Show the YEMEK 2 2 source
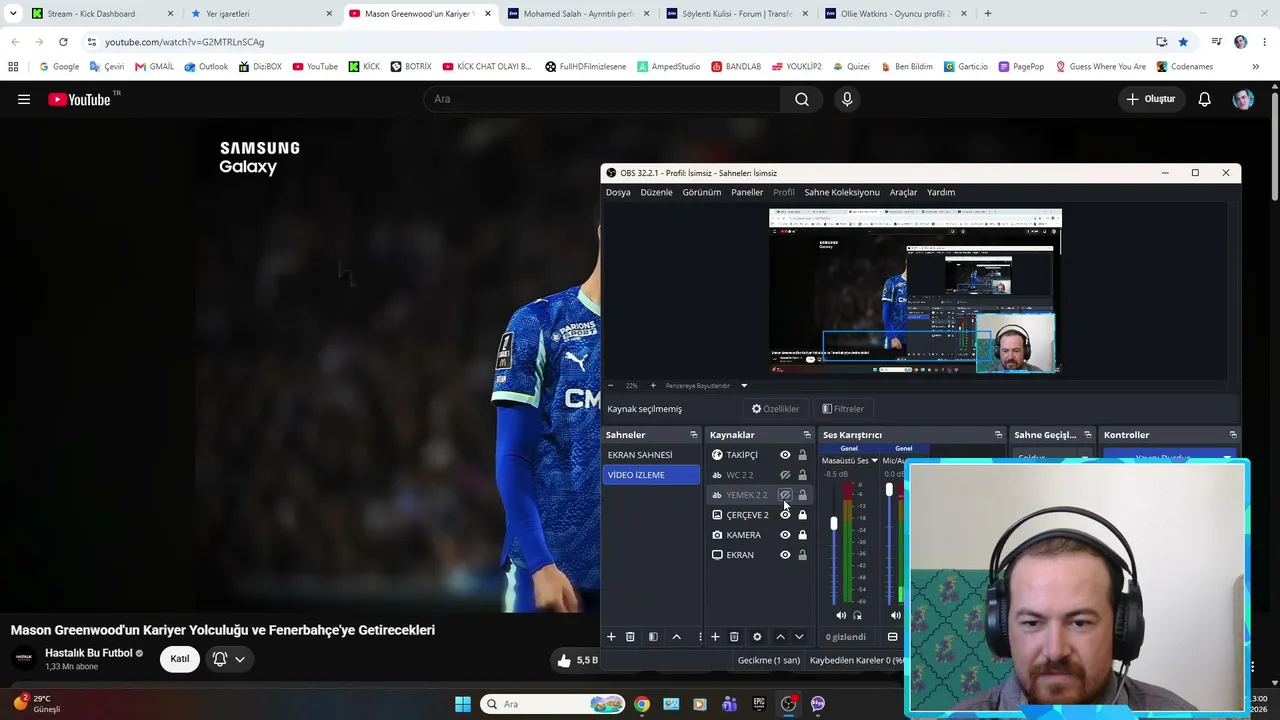This screenshot has width=1280, height=720. tap(785, 495)
